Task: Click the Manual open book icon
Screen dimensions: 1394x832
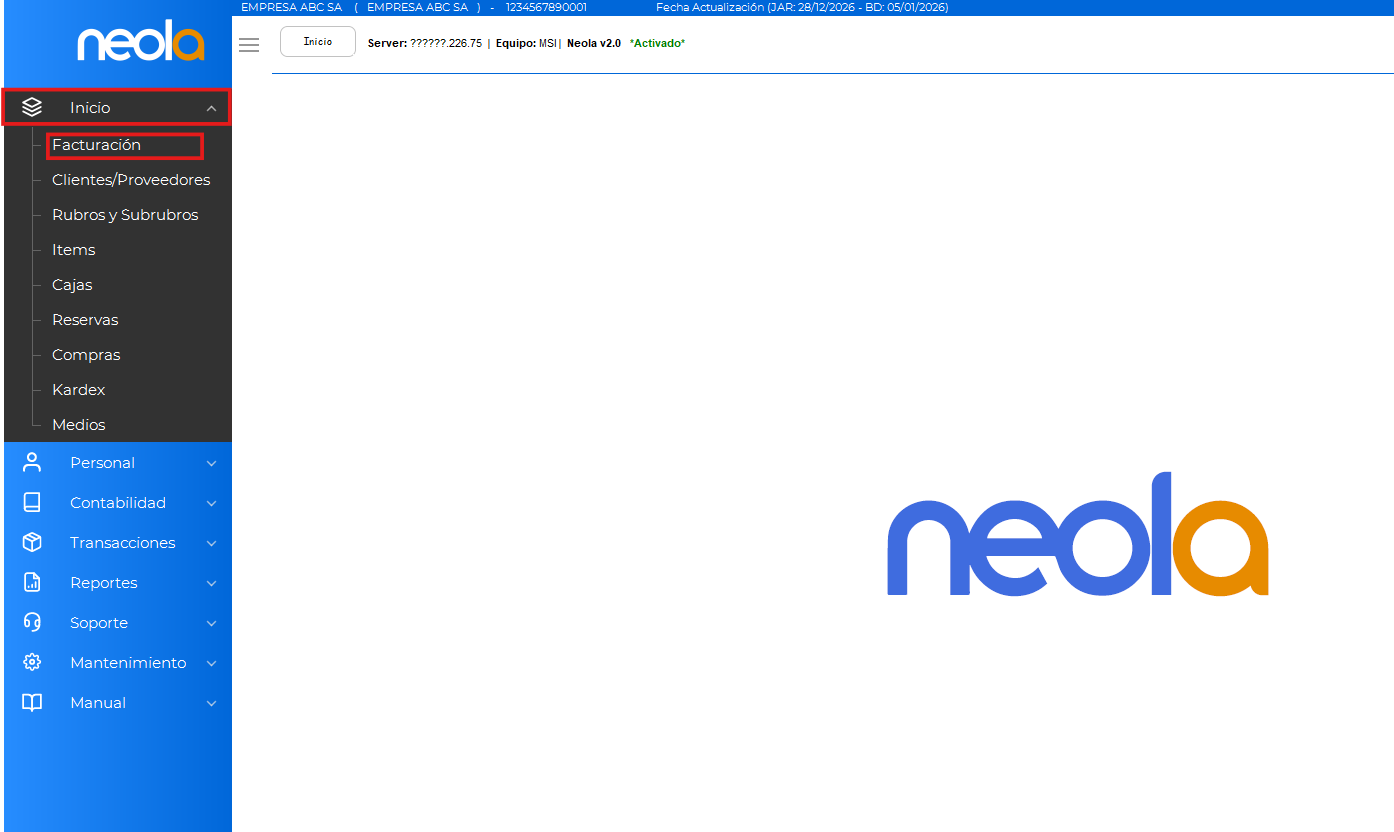Action: pyautogui.click(x=32, y=702)
